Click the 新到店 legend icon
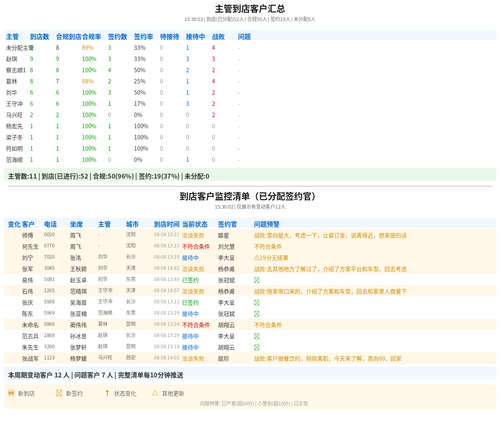This screenshot has width=500, height=426. (11, 393)
